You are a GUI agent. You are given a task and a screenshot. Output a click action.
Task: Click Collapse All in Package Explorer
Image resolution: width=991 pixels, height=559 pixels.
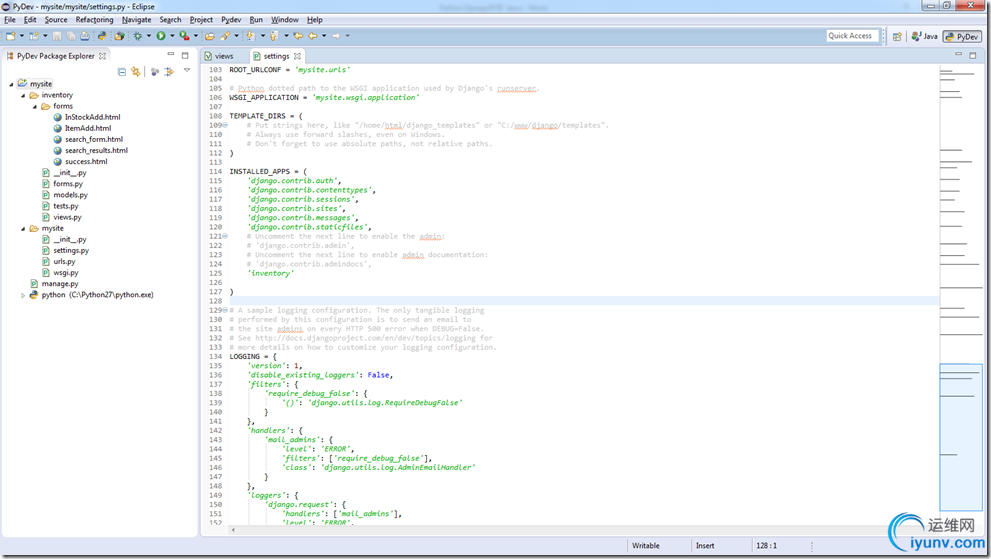click(x=121, y=72)
